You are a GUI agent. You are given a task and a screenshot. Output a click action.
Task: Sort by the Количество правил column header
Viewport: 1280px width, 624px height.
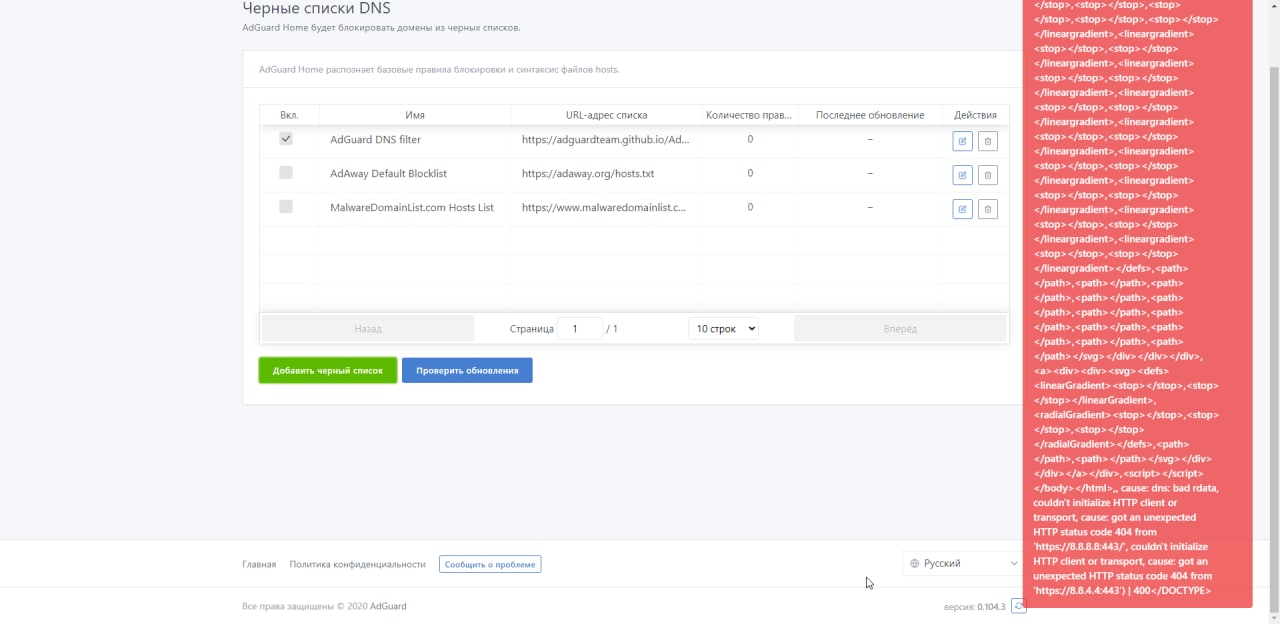tap(749, 115)
